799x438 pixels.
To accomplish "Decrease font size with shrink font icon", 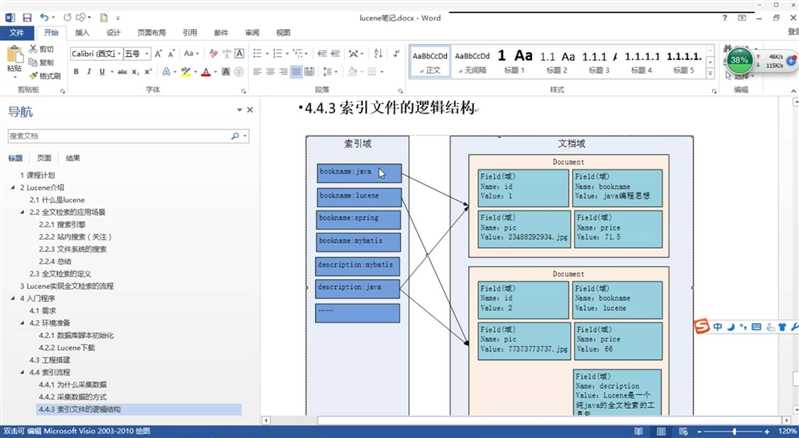I will point(171,53).
